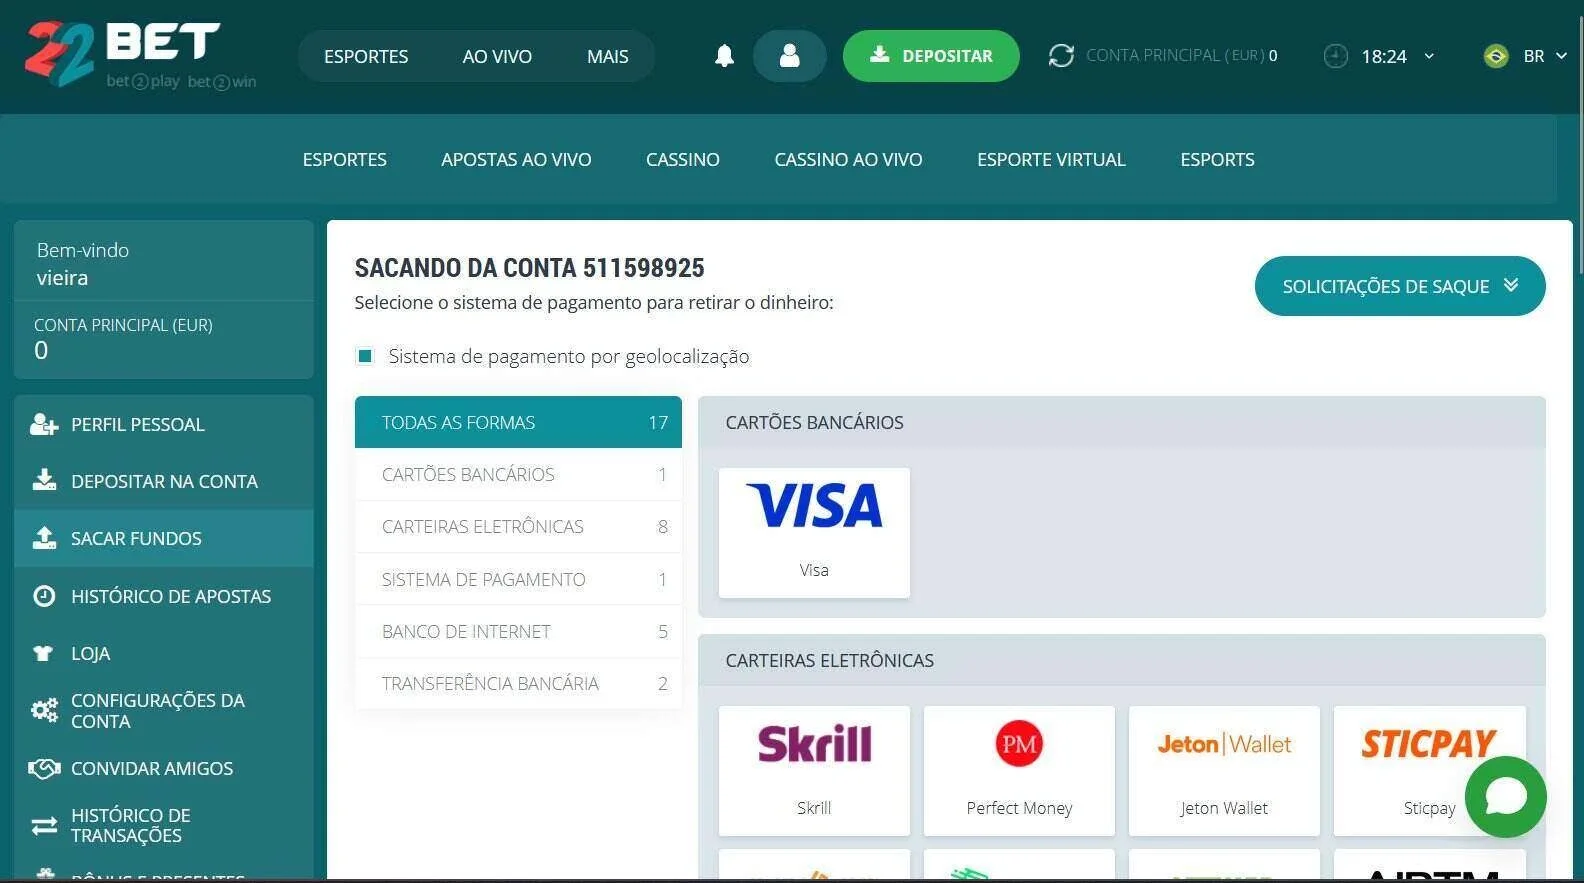Open the notifications bell
Viewport: 1584px width, 883px height.
tap(725, 56)
